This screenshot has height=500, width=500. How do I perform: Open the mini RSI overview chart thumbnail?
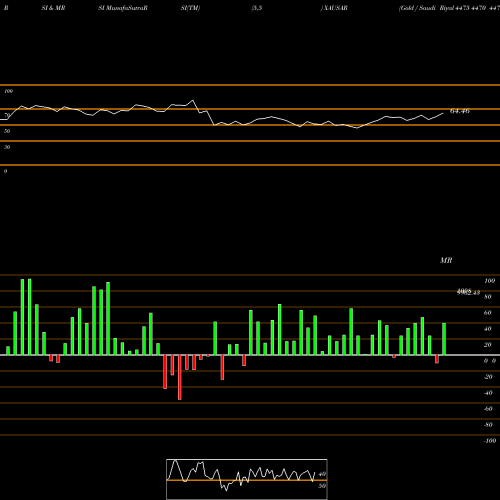247,479
